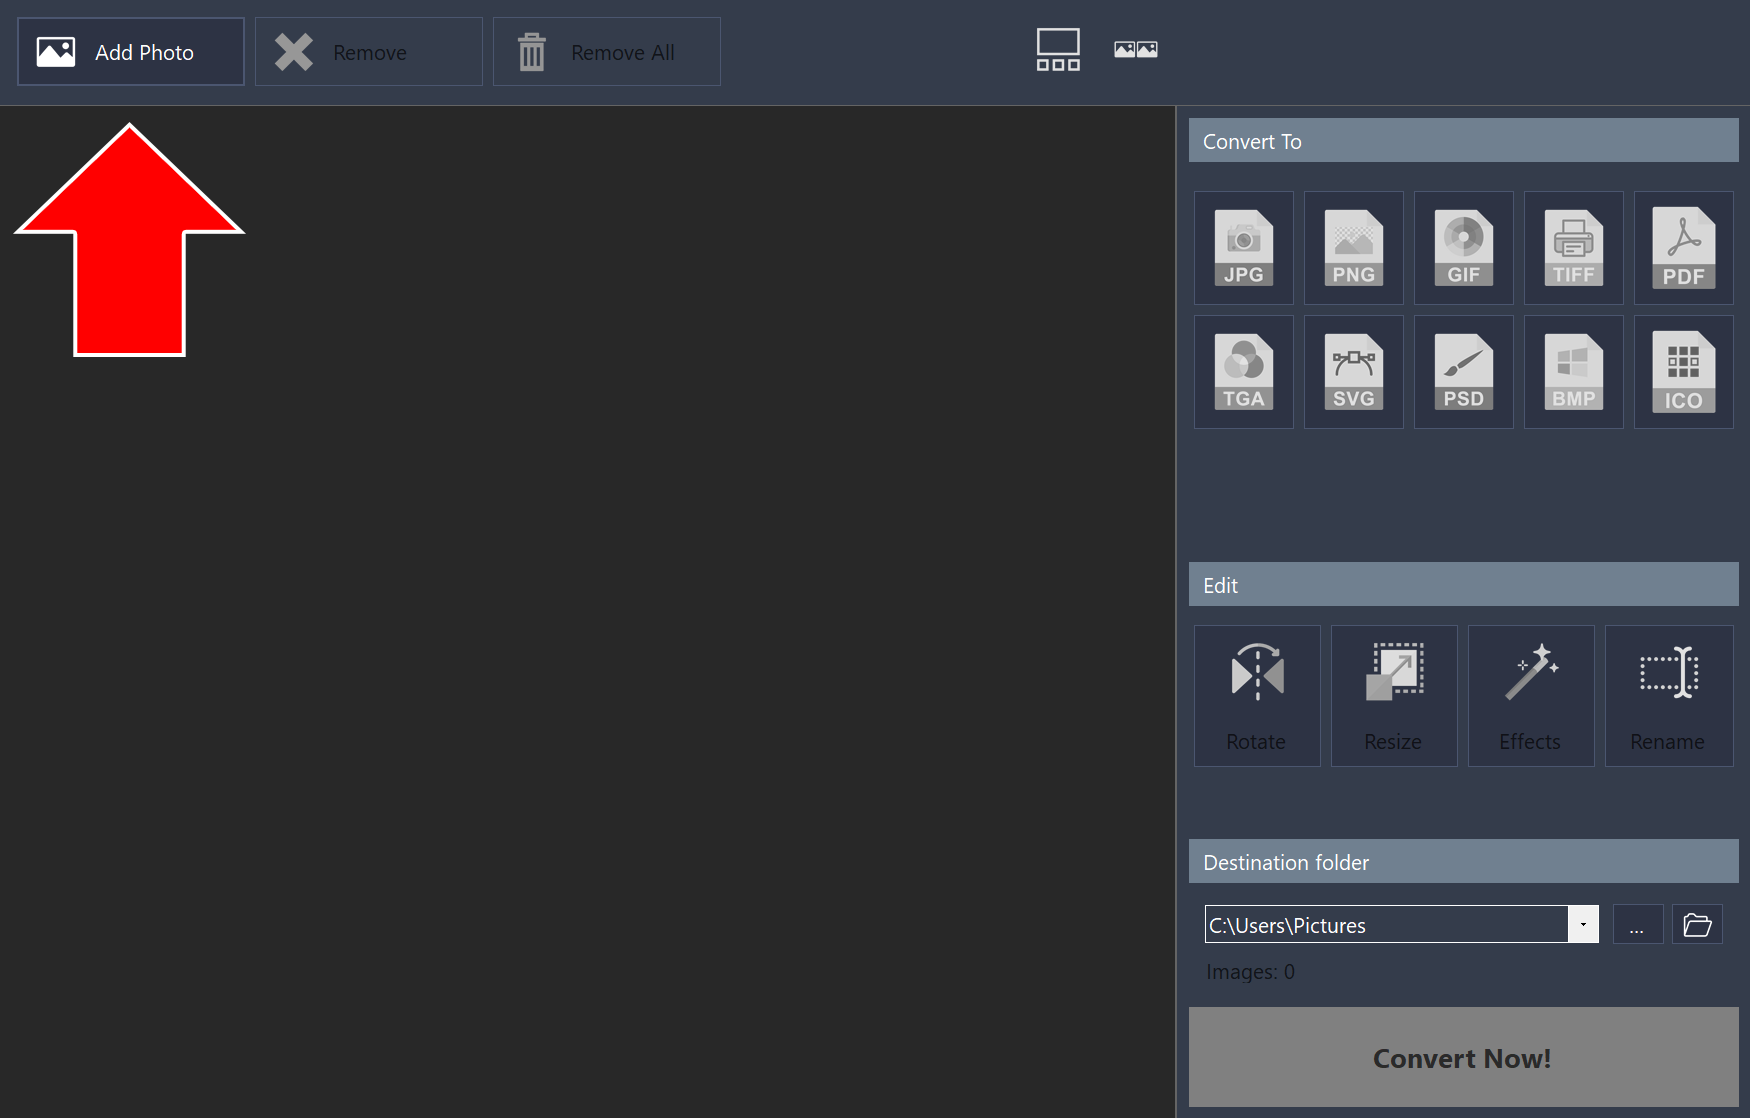Open the Resize edit tool
This screenshot has width=1750, height=1118.
click(1394, 696)
